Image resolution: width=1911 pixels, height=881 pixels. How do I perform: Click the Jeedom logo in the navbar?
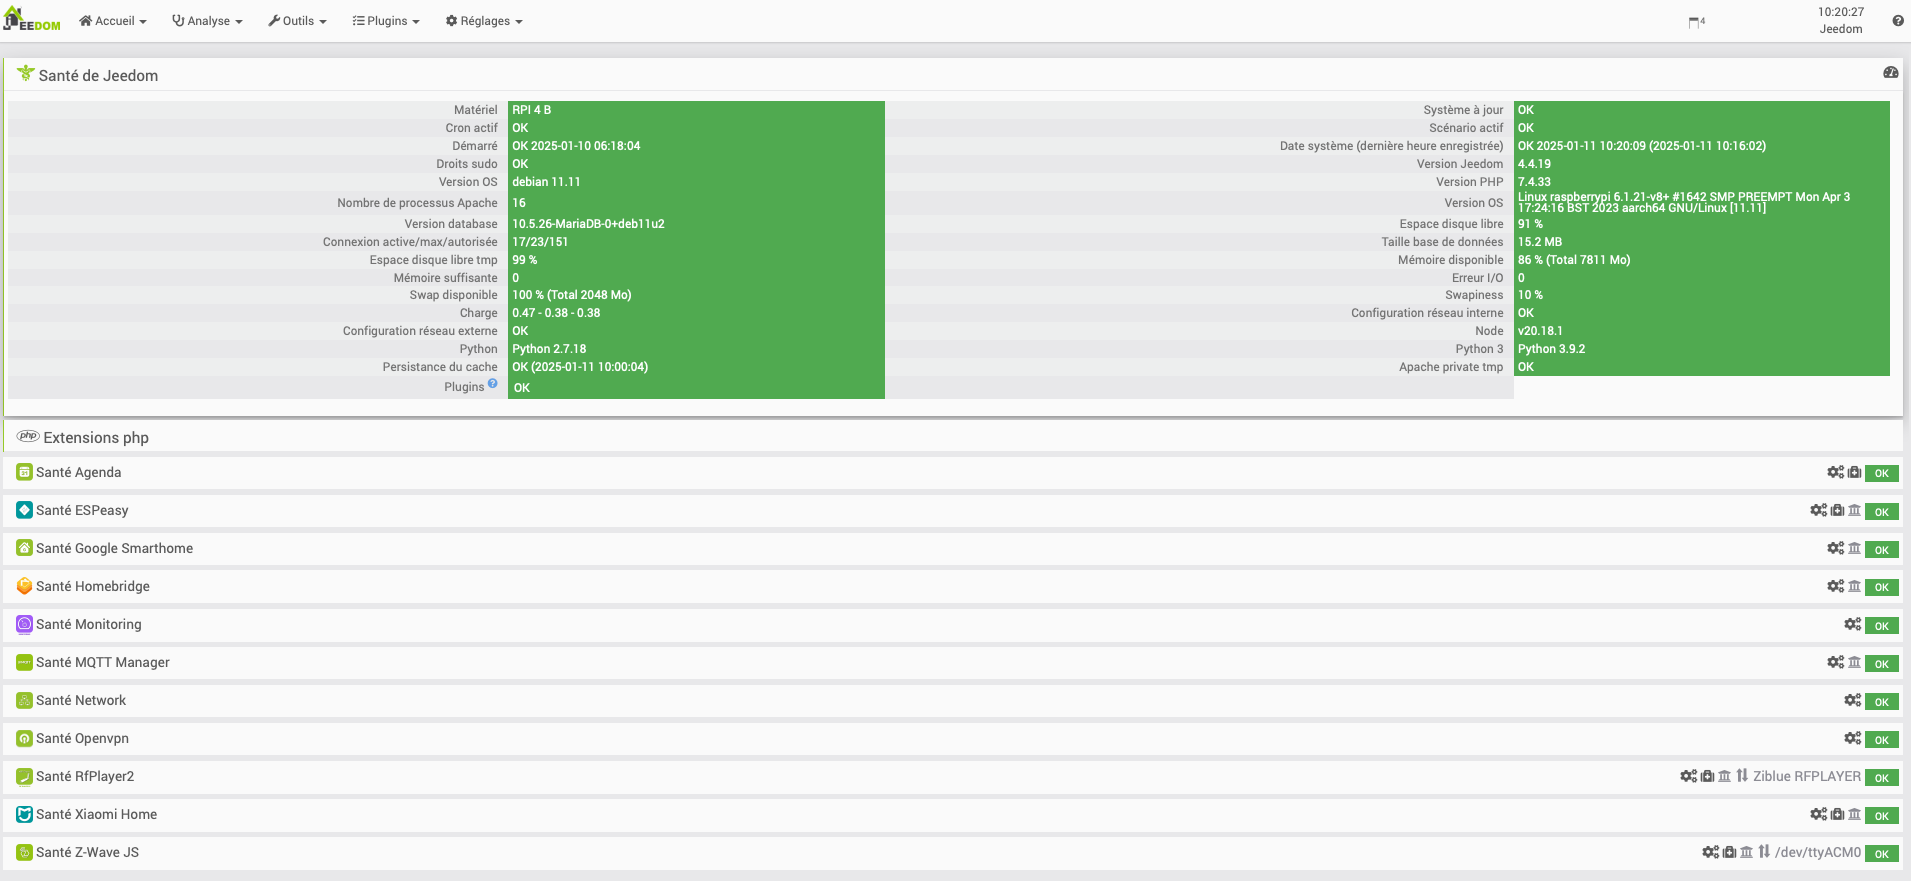tap(32, 20)
